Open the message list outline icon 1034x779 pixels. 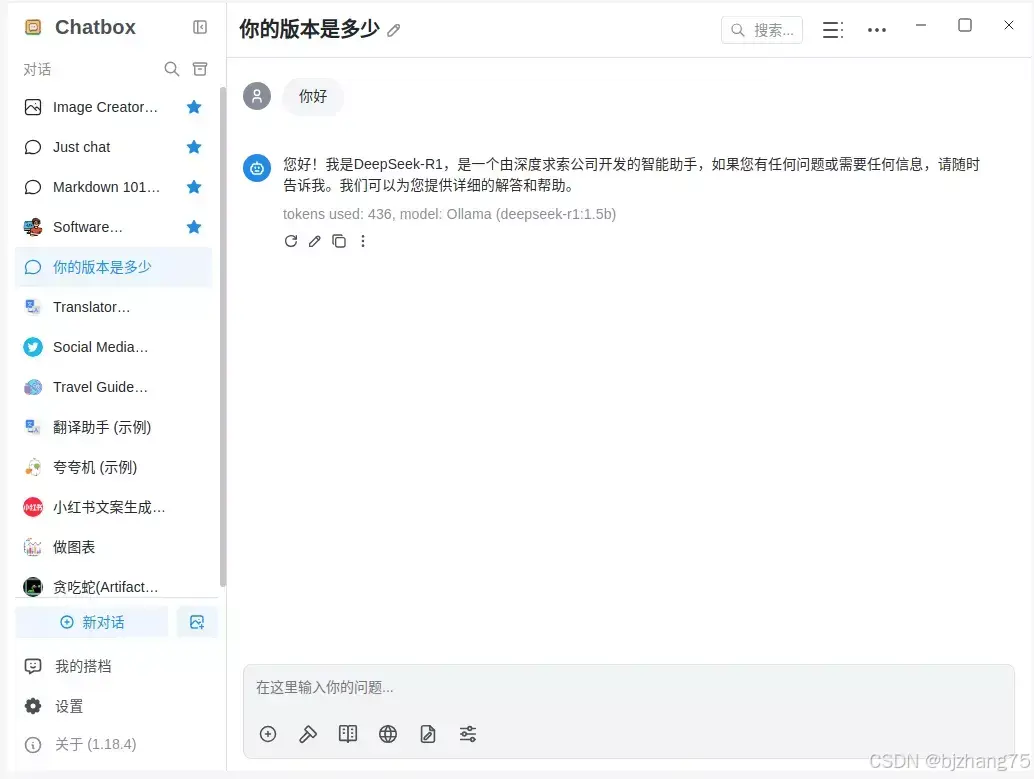(833, 30)
